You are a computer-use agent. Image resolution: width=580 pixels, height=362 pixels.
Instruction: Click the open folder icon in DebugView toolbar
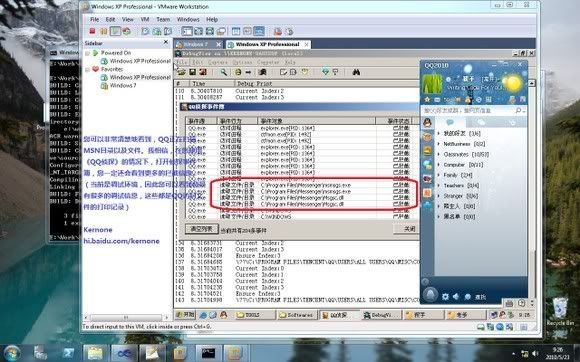182,72
